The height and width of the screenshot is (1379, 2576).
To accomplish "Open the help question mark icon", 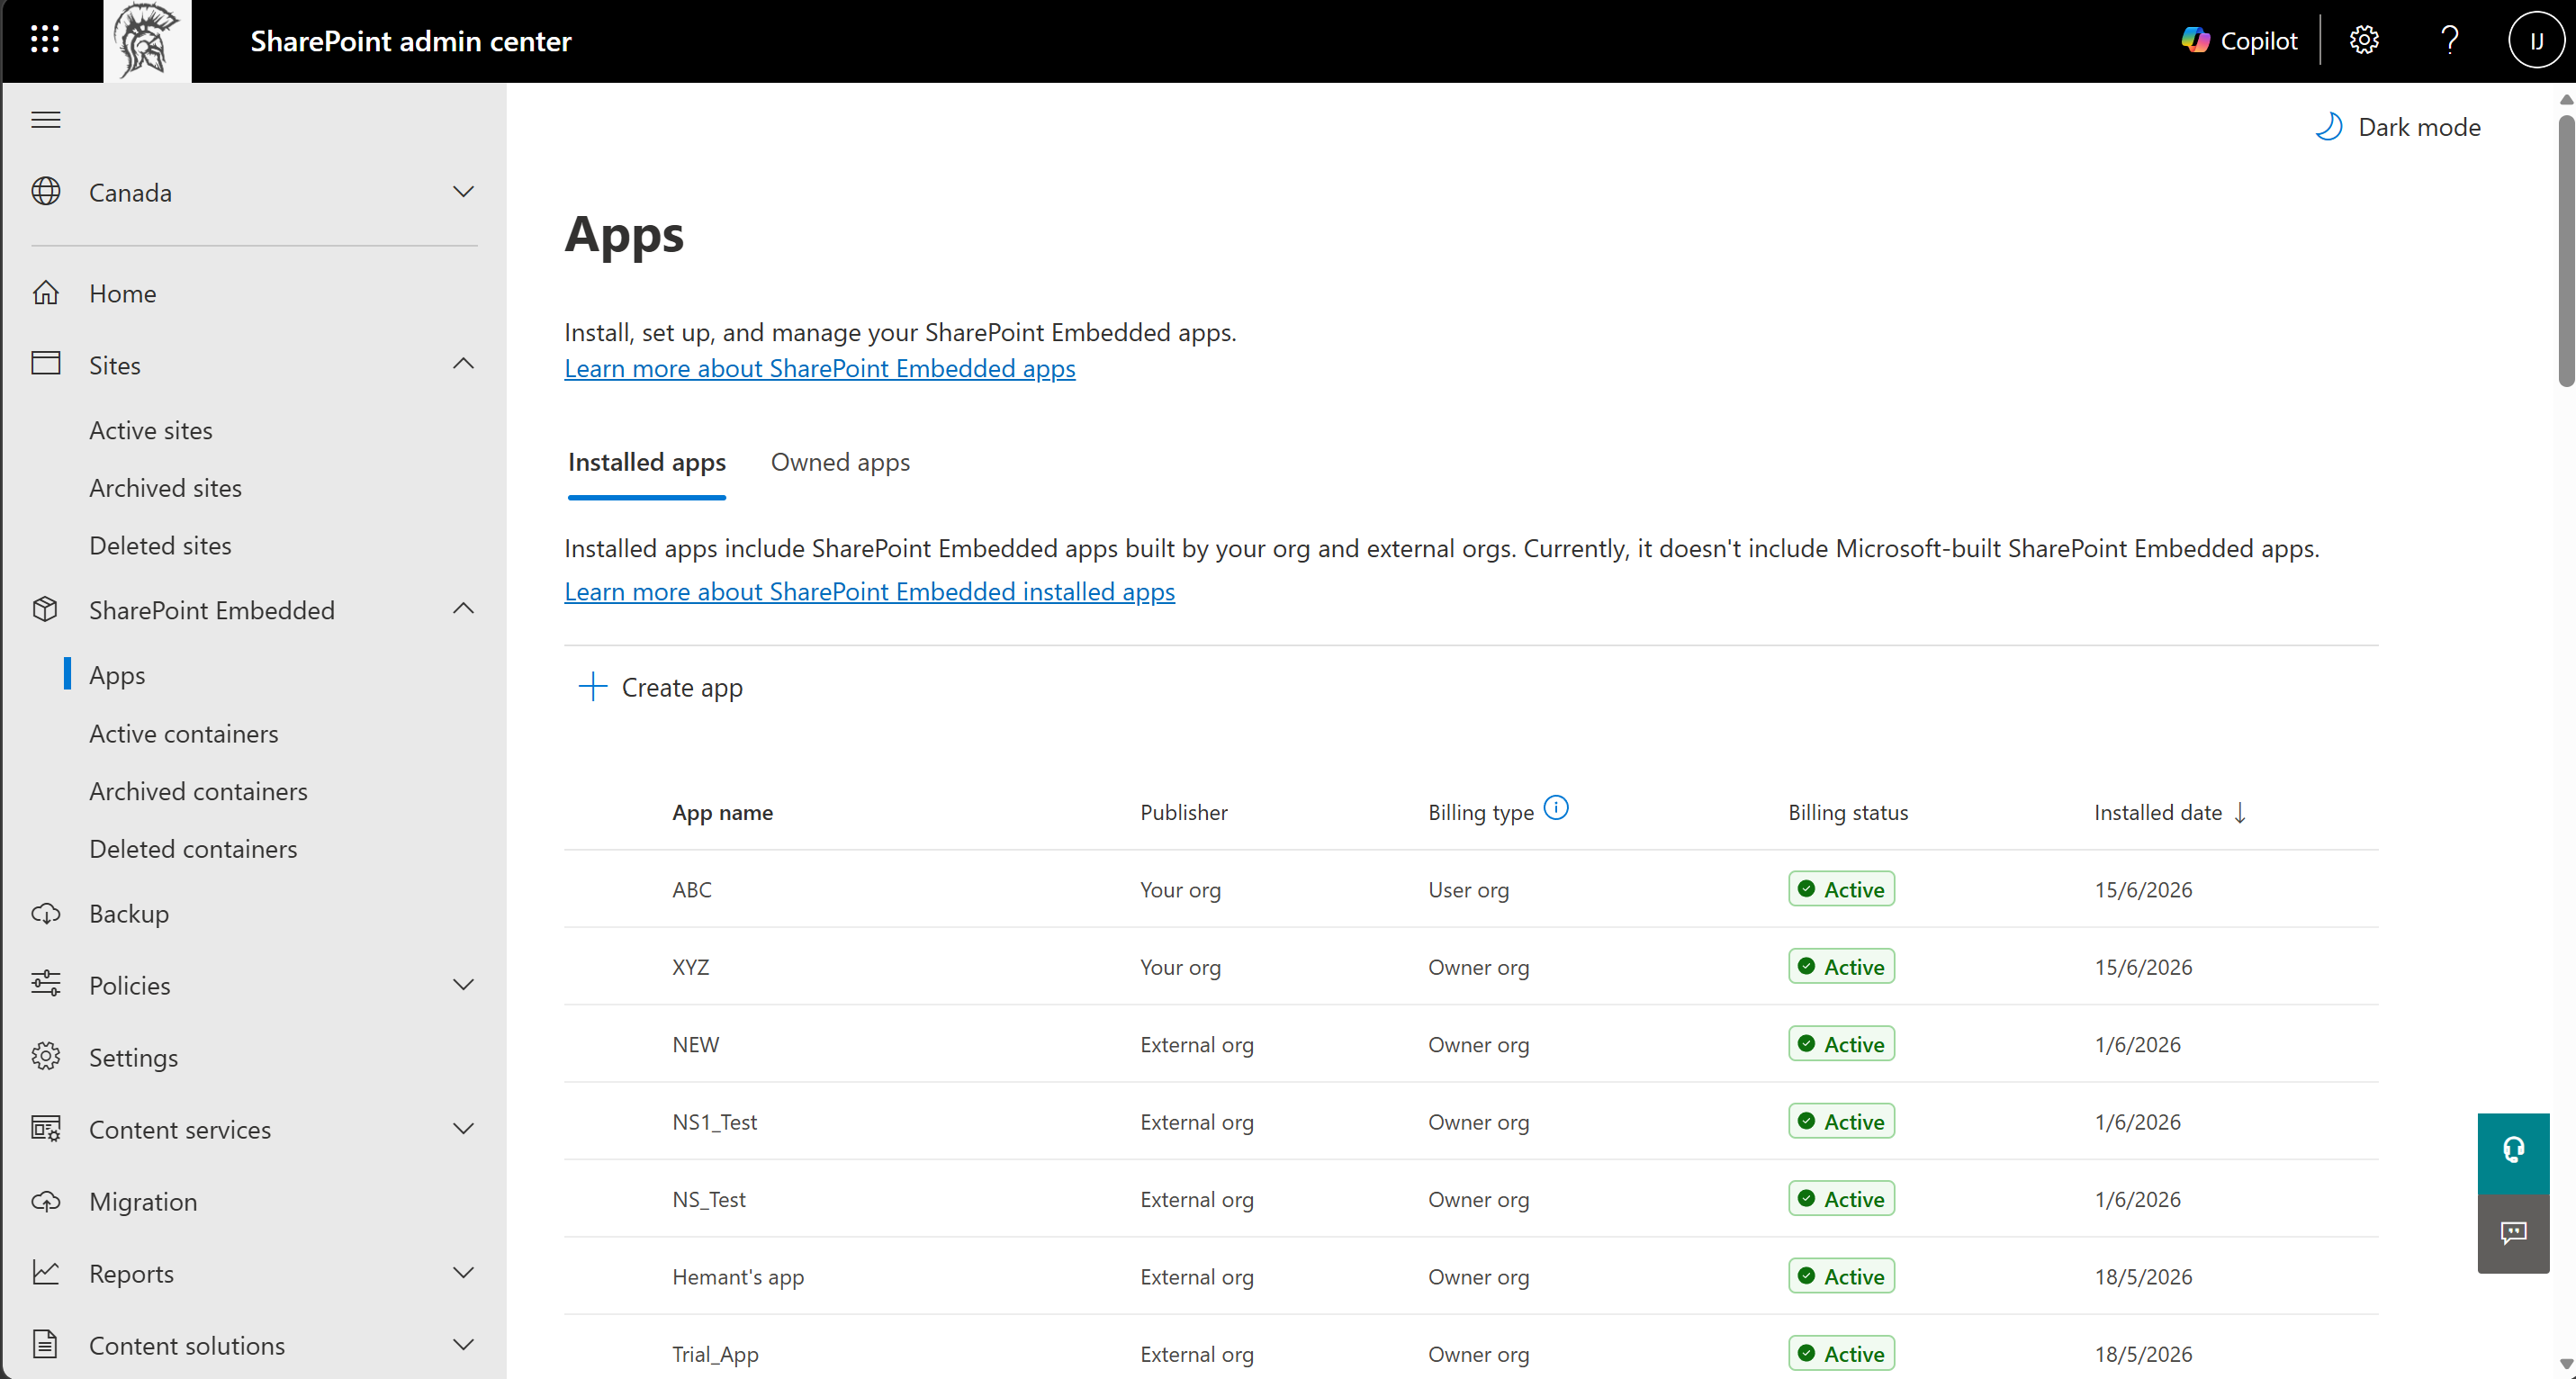I will (x=2450, y=41).
